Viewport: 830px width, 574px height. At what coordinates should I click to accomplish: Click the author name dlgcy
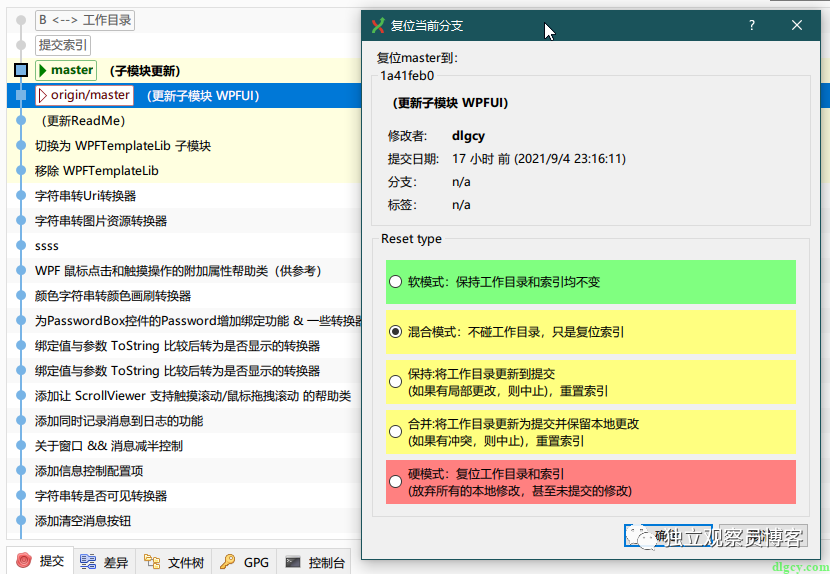[468, 136]
